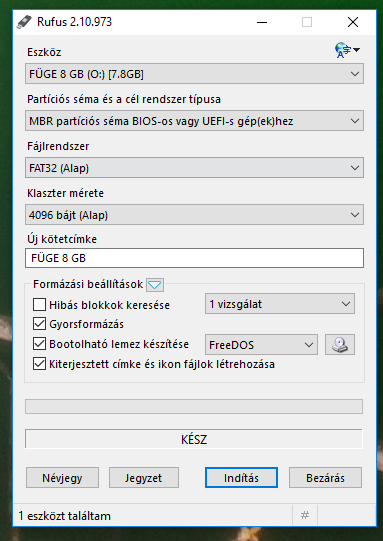Uncheck Gyorsformázás checkbox

[39, 324]
